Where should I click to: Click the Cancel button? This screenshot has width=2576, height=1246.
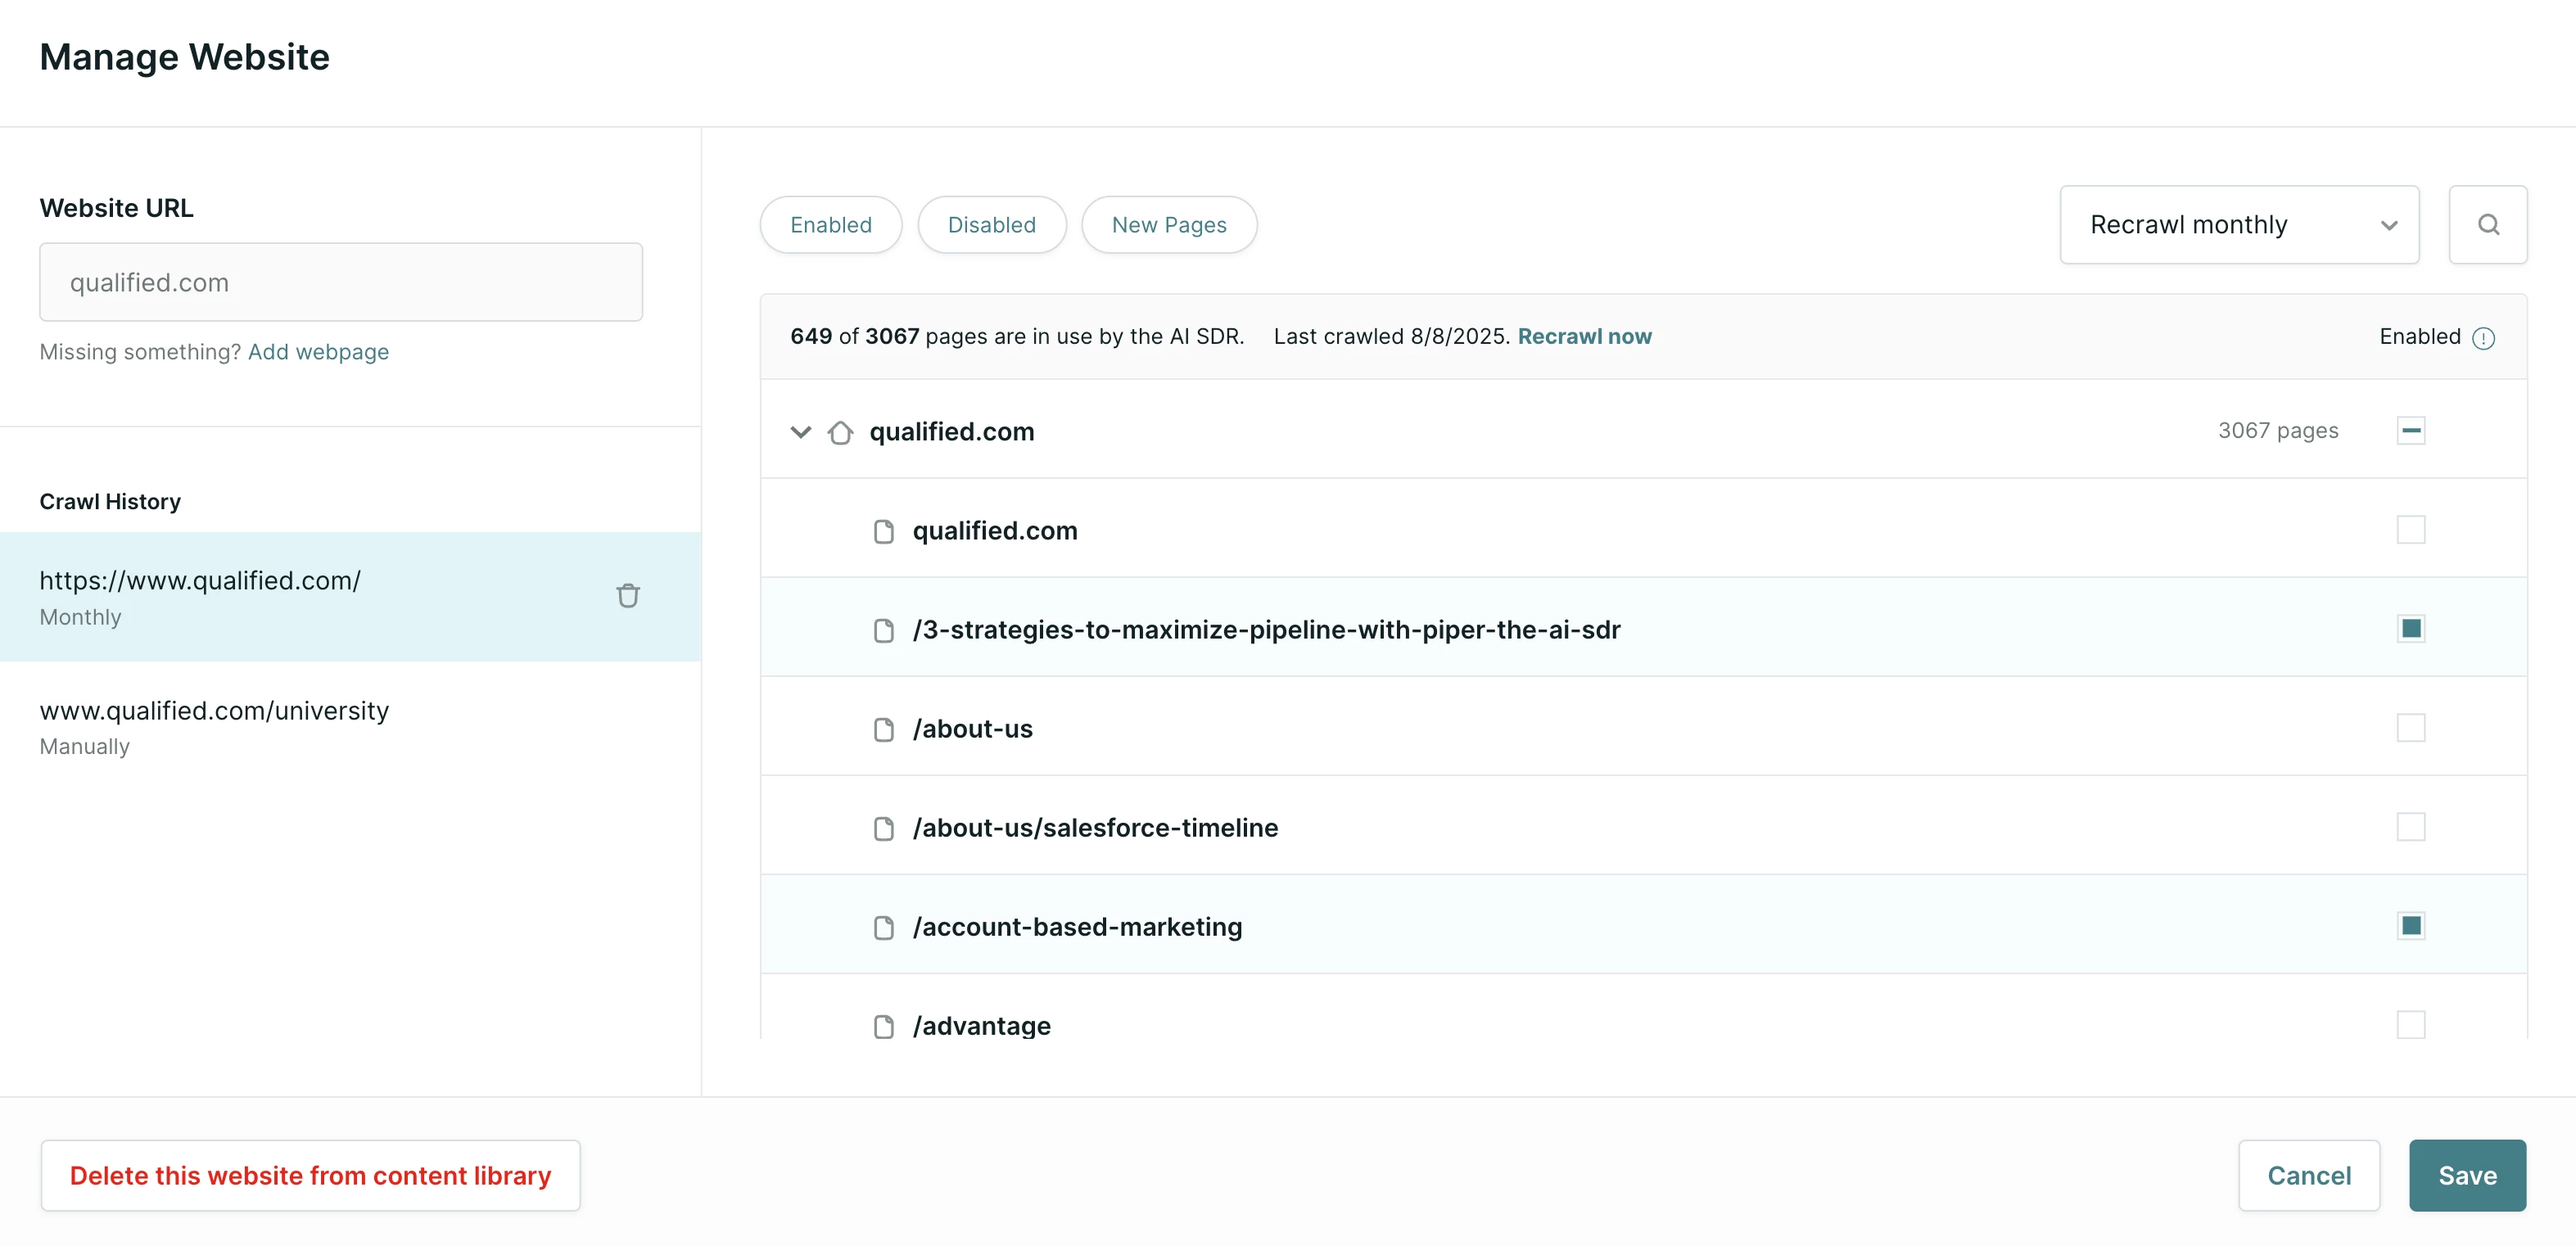(2308, 1176)
